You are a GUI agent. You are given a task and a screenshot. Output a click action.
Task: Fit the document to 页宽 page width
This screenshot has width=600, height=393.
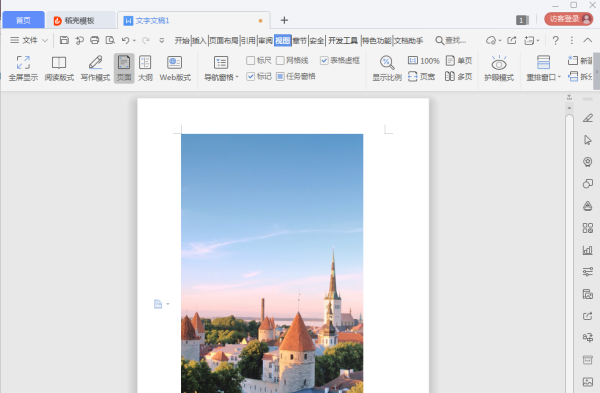point(421,77)
